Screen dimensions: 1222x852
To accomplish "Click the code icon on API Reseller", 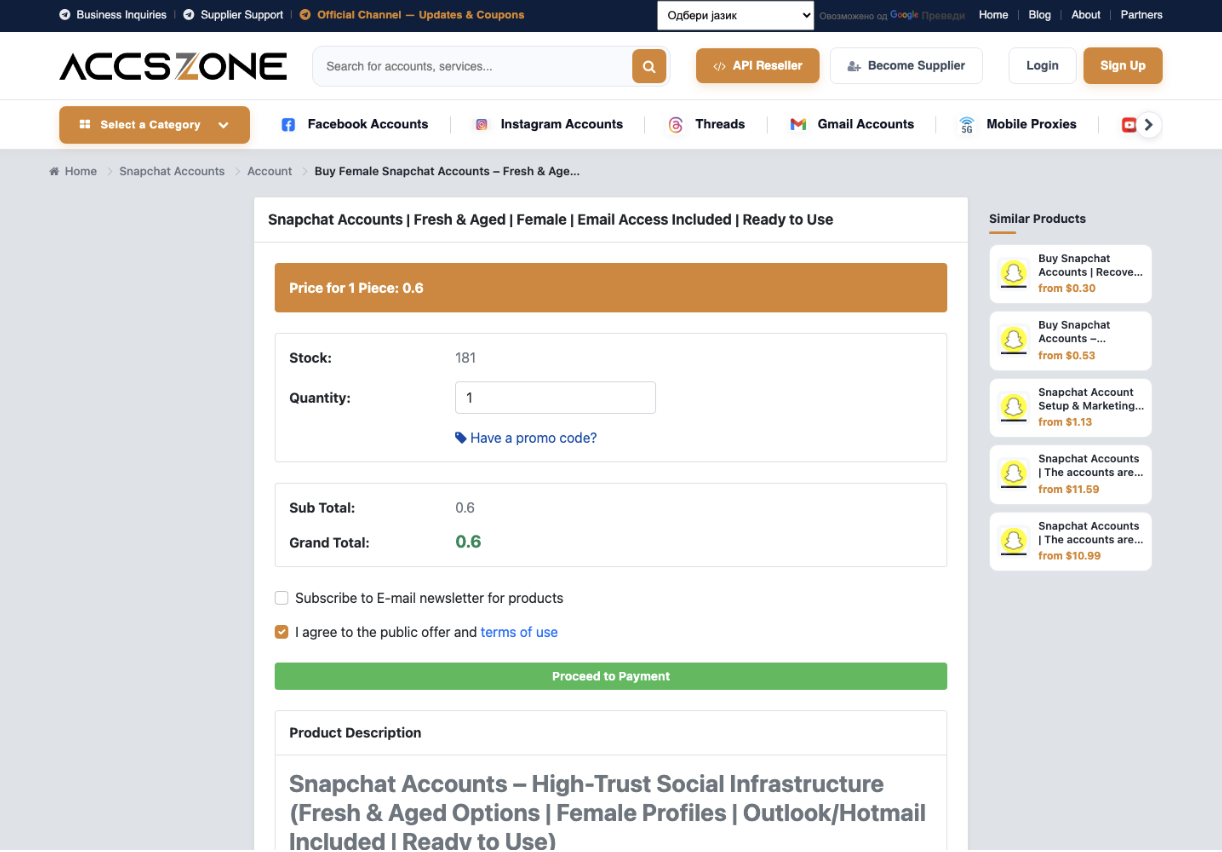I will click(x=719, y=66).
